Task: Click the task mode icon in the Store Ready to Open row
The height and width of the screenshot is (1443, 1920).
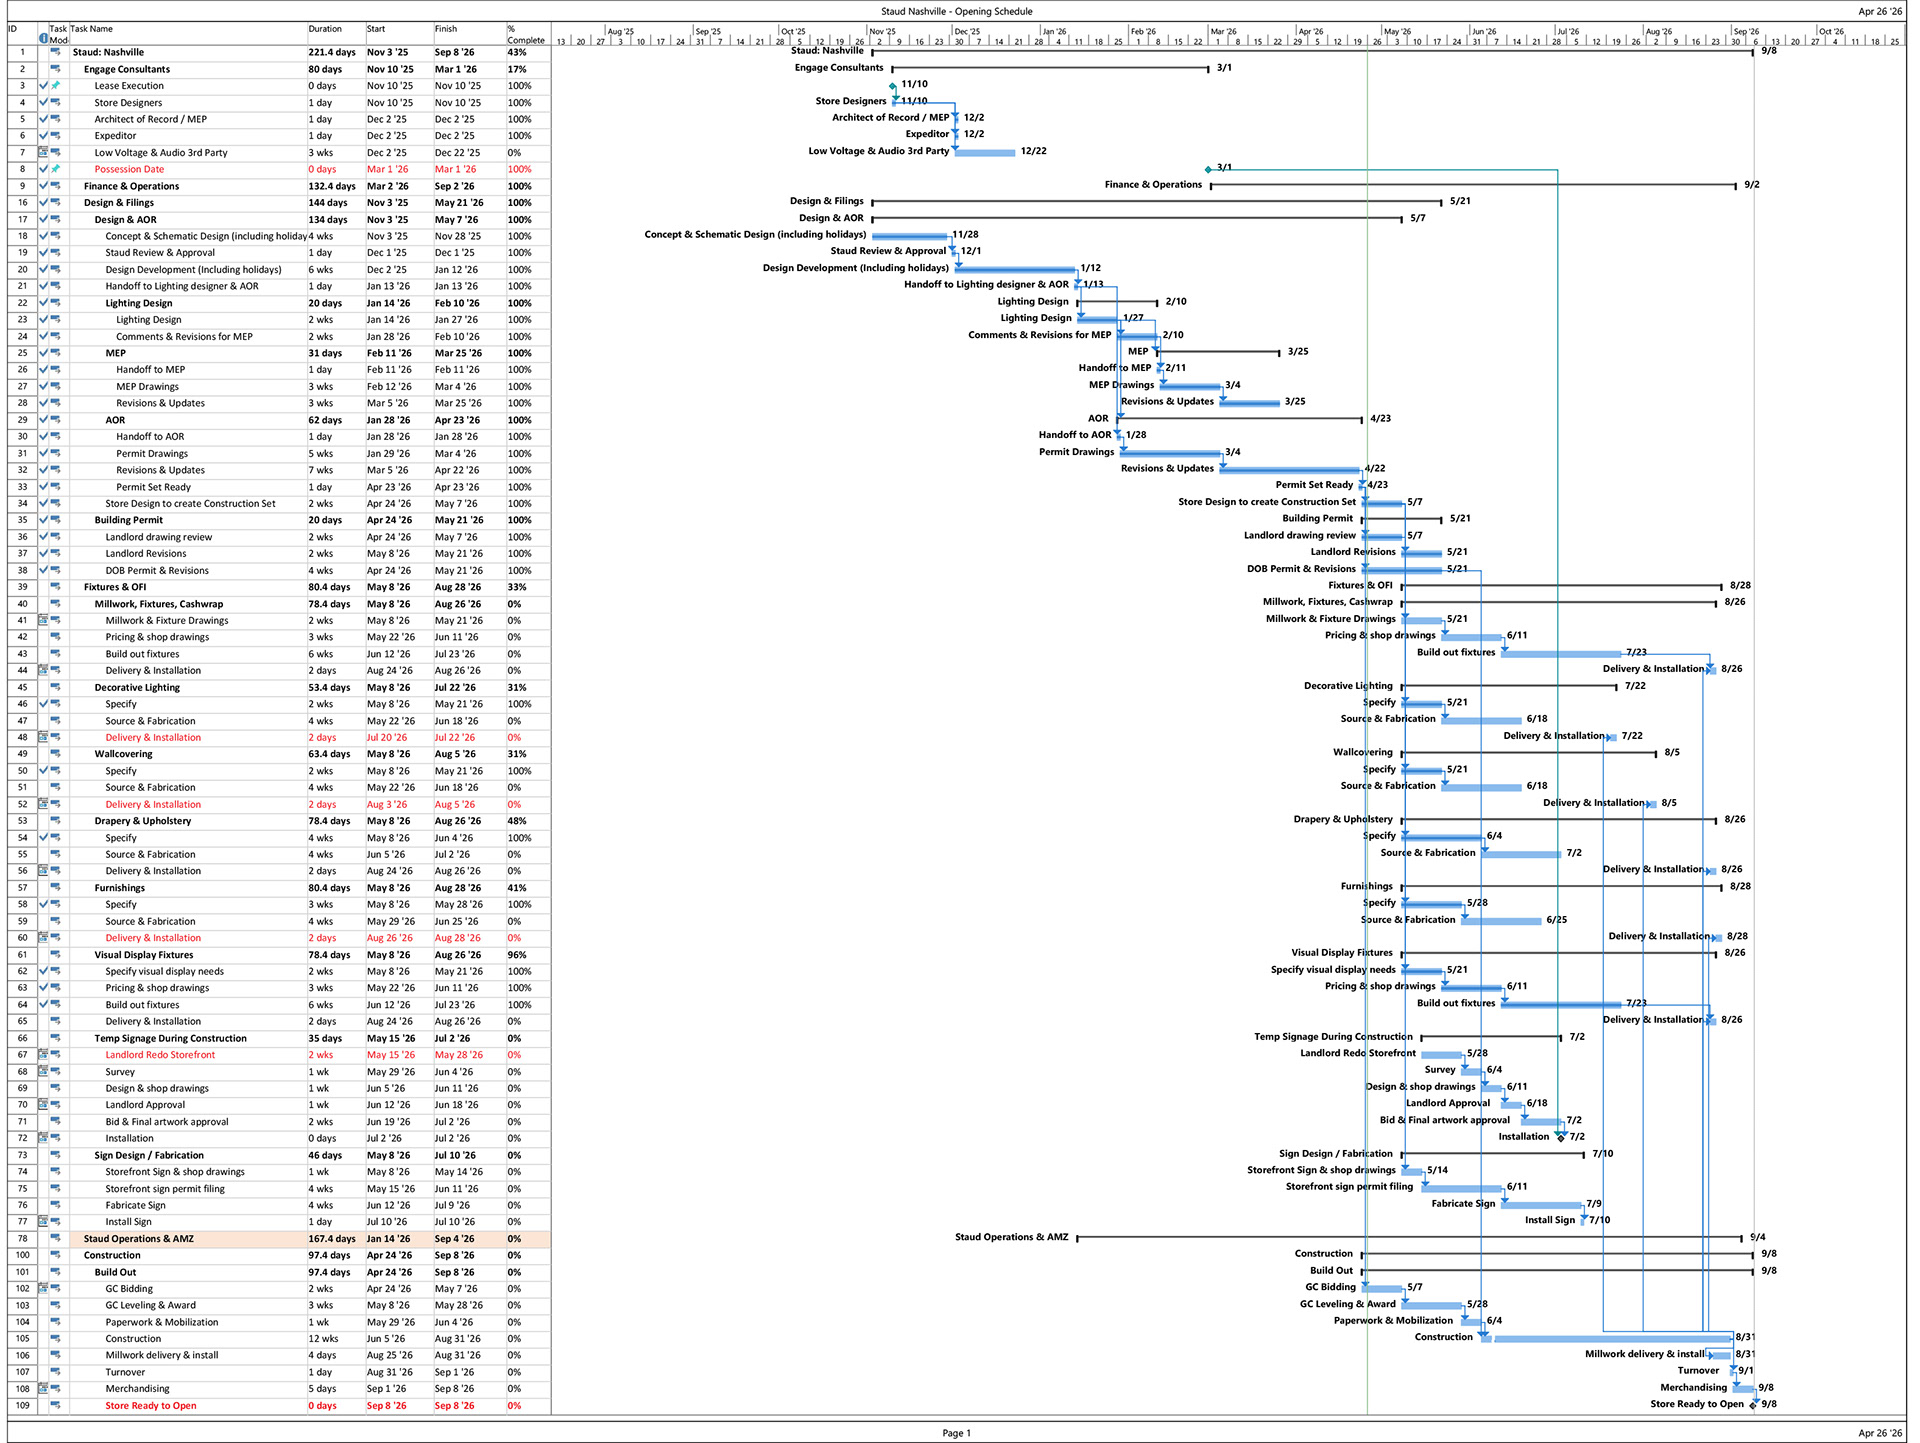Action: (56, 1406)
